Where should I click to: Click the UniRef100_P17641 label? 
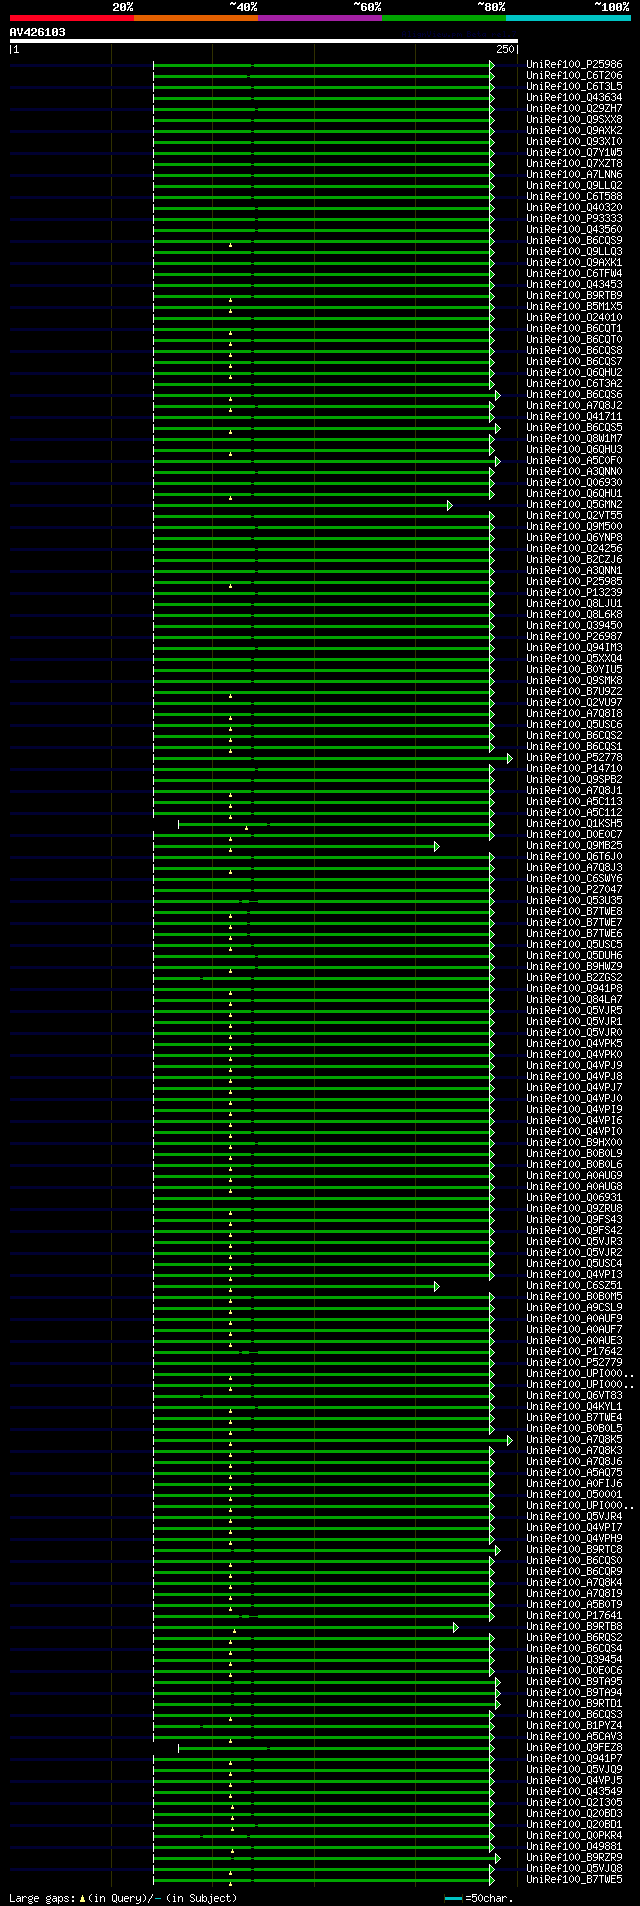coord(574,1616)
